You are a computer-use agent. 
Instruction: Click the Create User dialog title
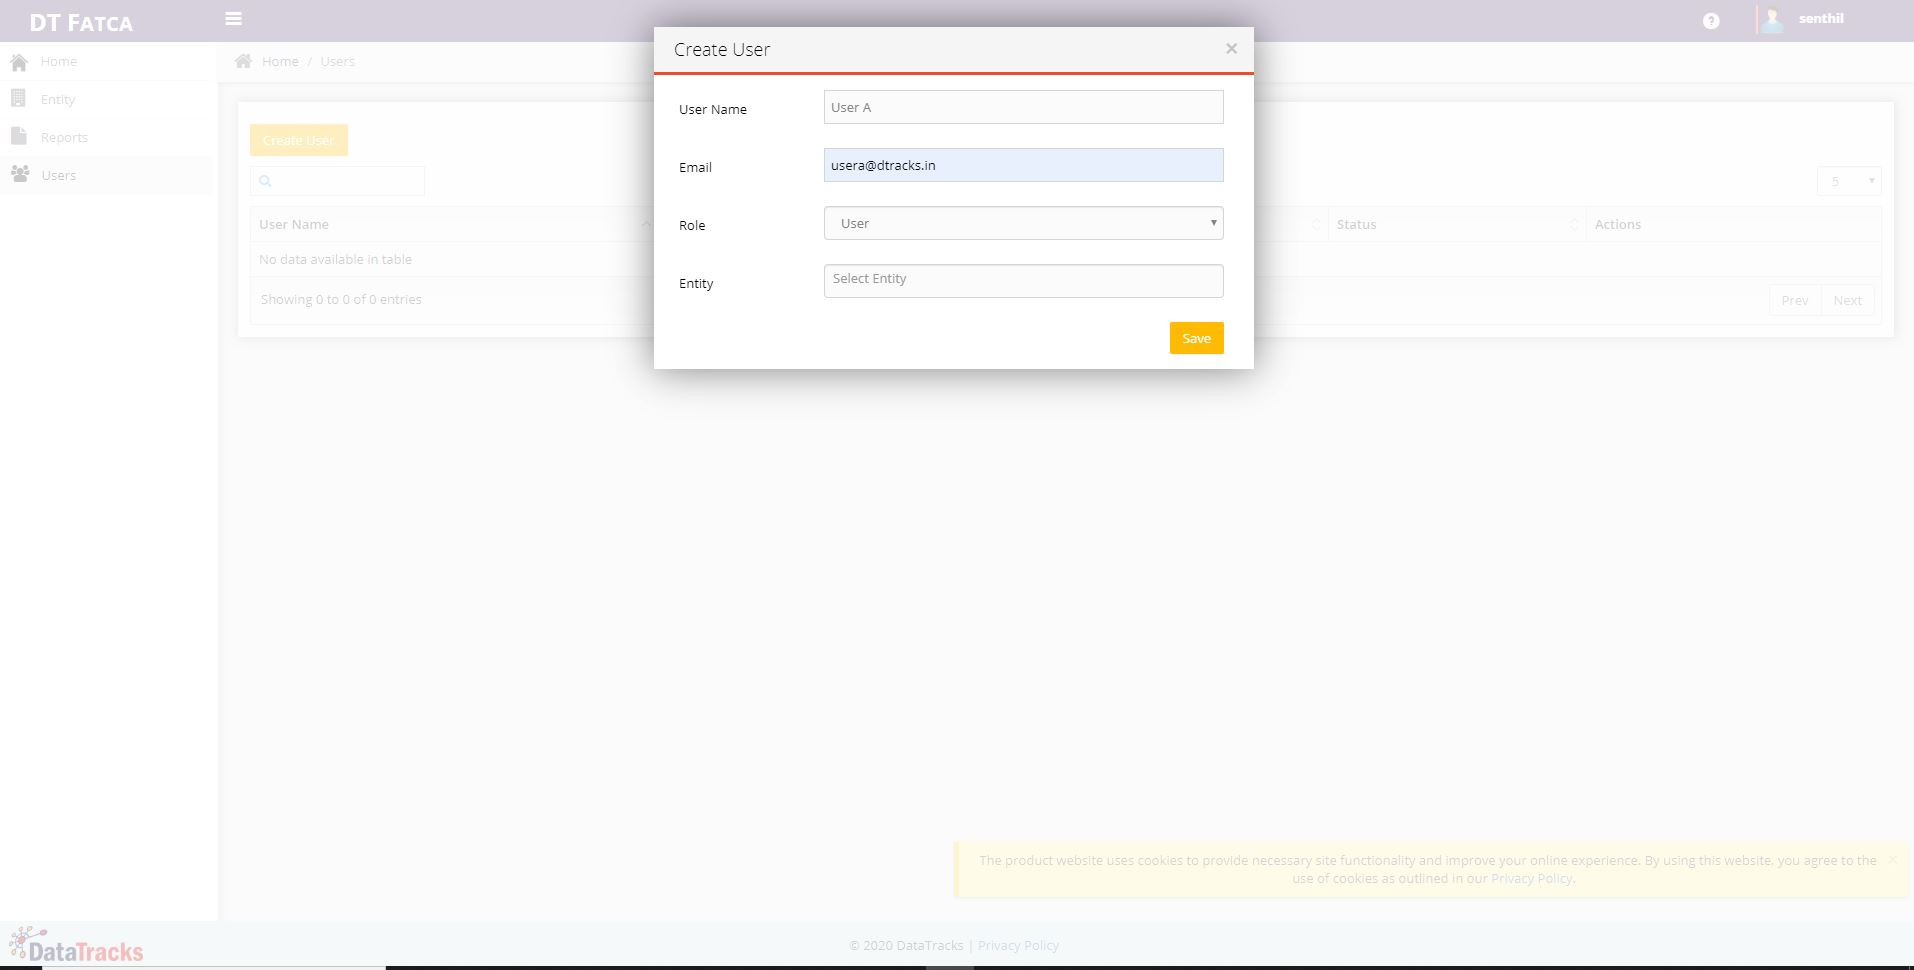tap(722, 49)
